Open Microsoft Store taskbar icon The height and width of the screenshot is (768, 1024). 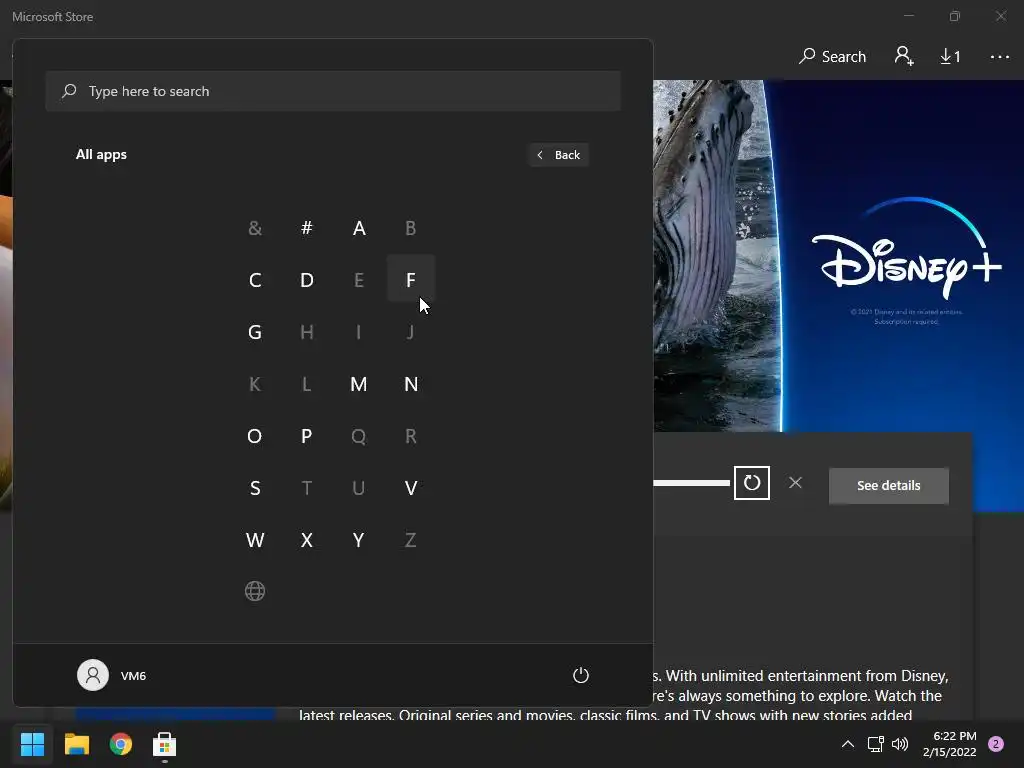coord(165,744)
